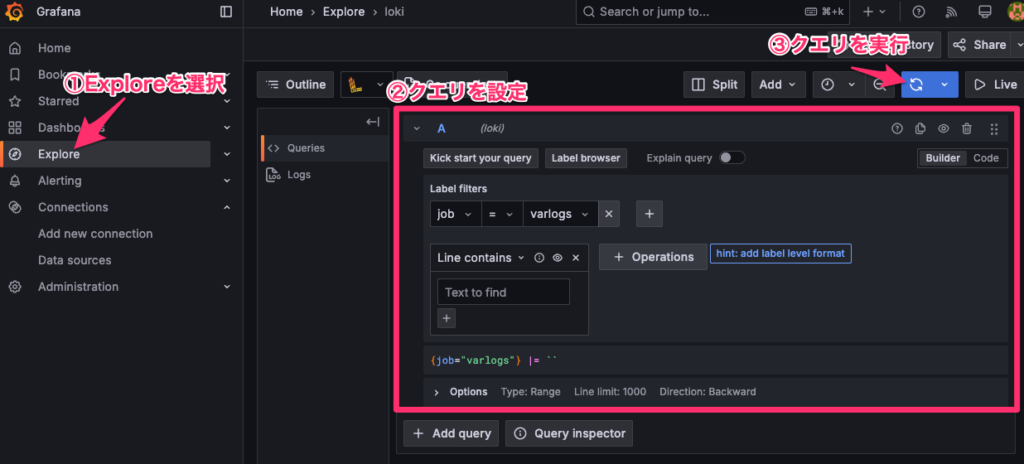Screen dimensions: 1024x464
Task: Grab the query A drag handle
Action: [x=994, y=129]
